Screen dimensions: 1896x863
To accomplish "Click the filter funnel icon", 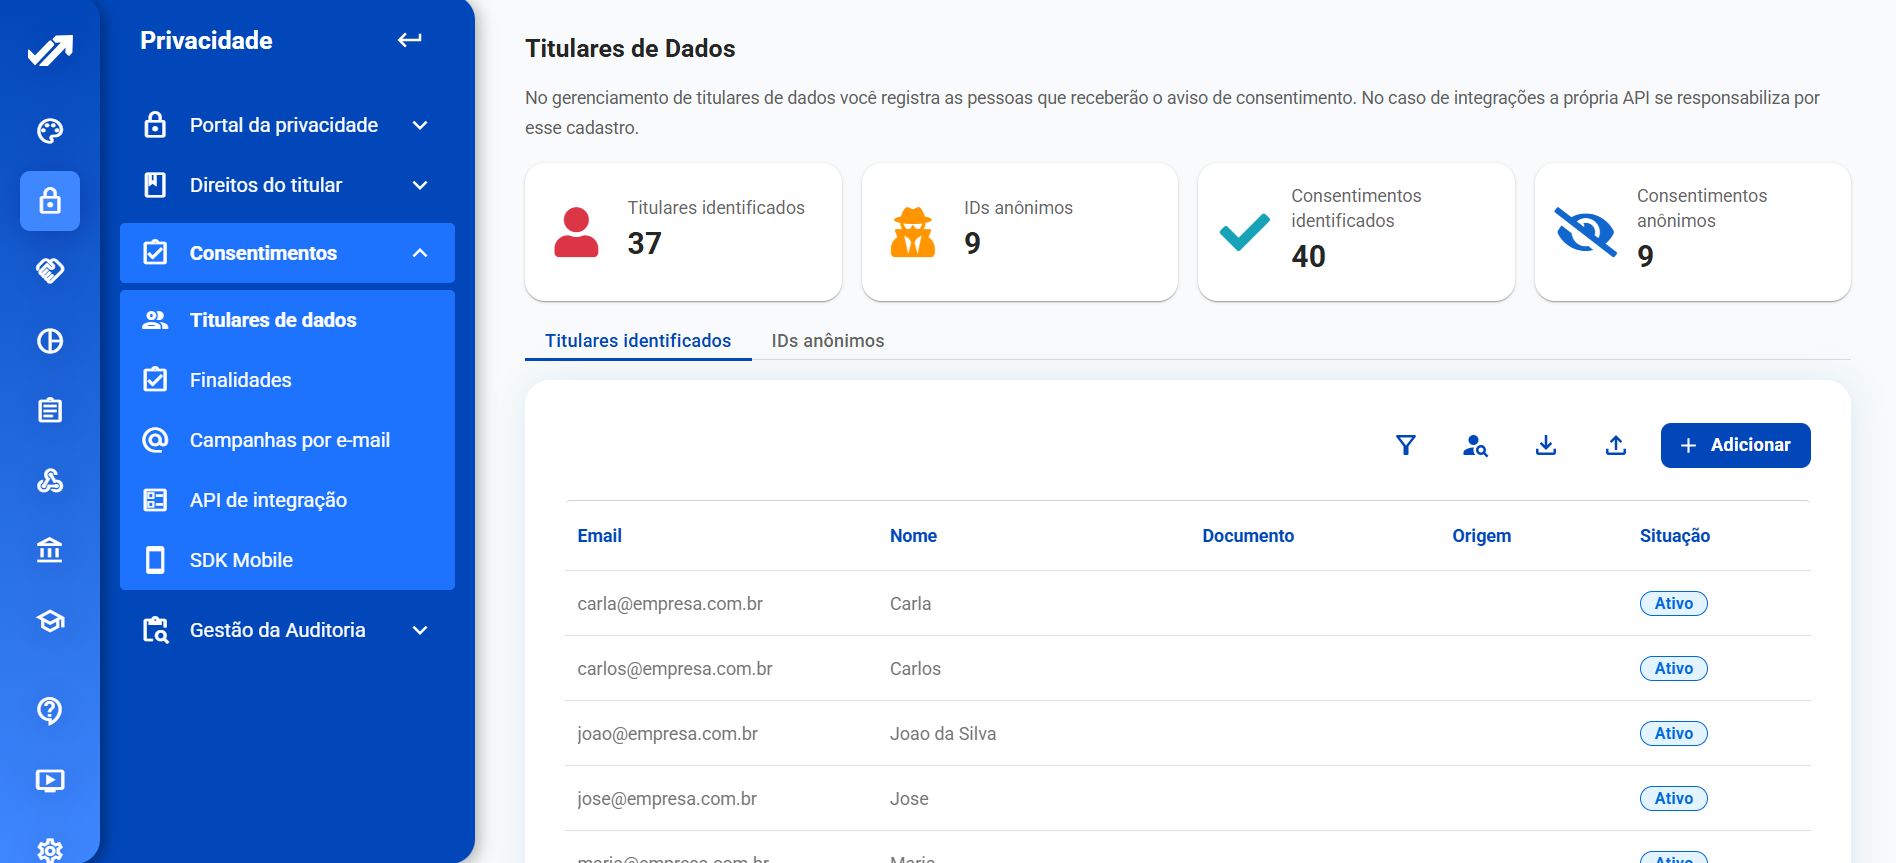I will [x=1405, y=445].
